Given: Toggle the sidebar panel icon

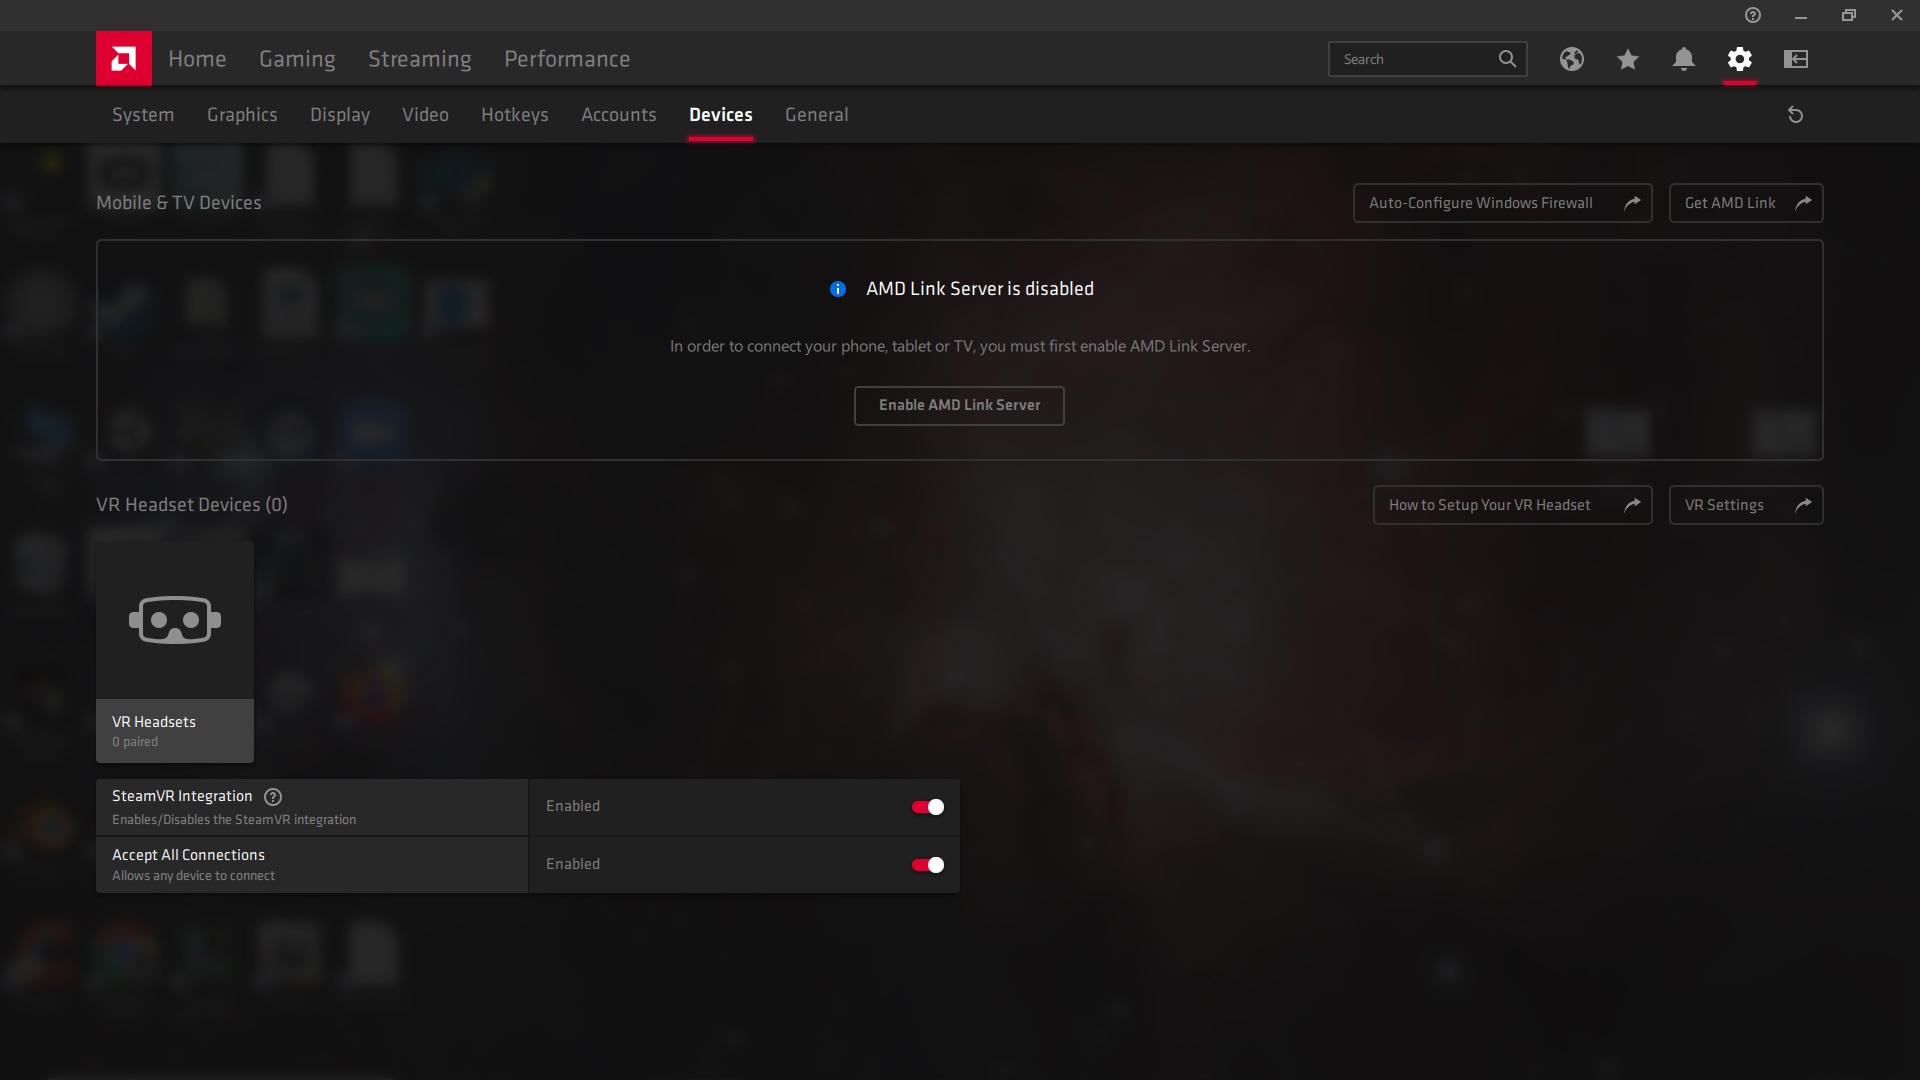Looking at the screenshot, I should pos(1795,59).
